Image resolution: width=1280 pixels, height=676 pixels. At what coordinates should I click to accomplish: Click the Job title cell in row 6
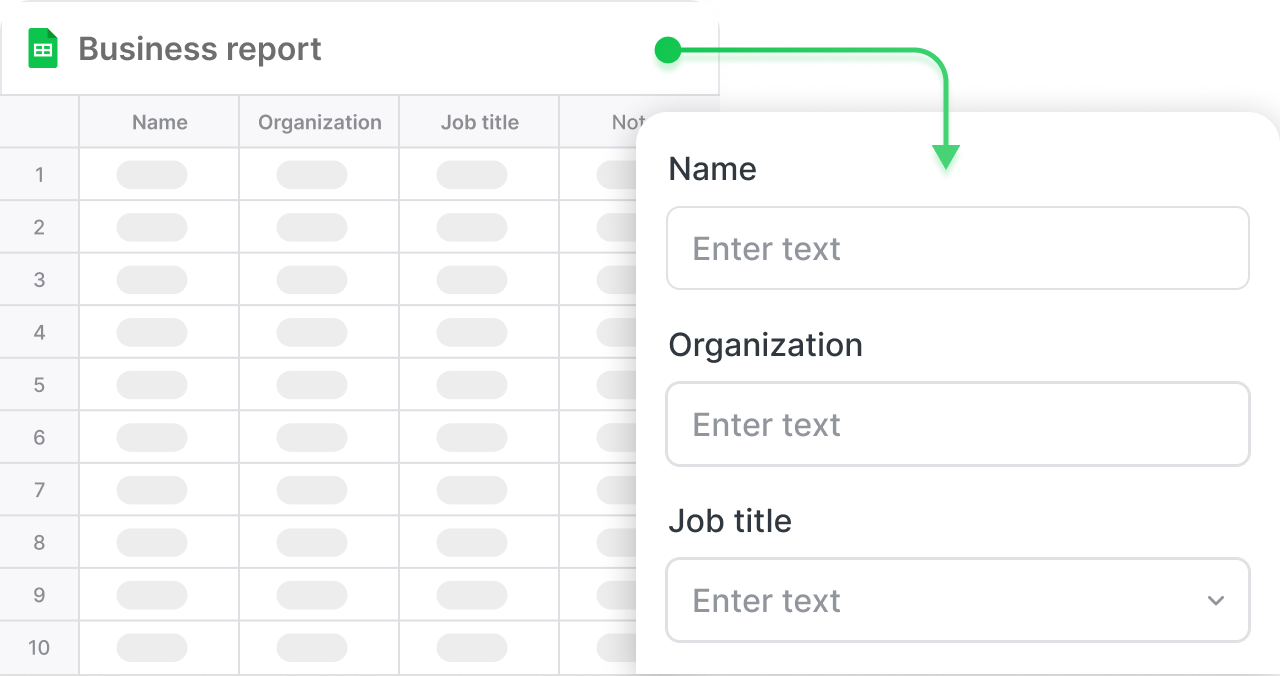[479, 437]
